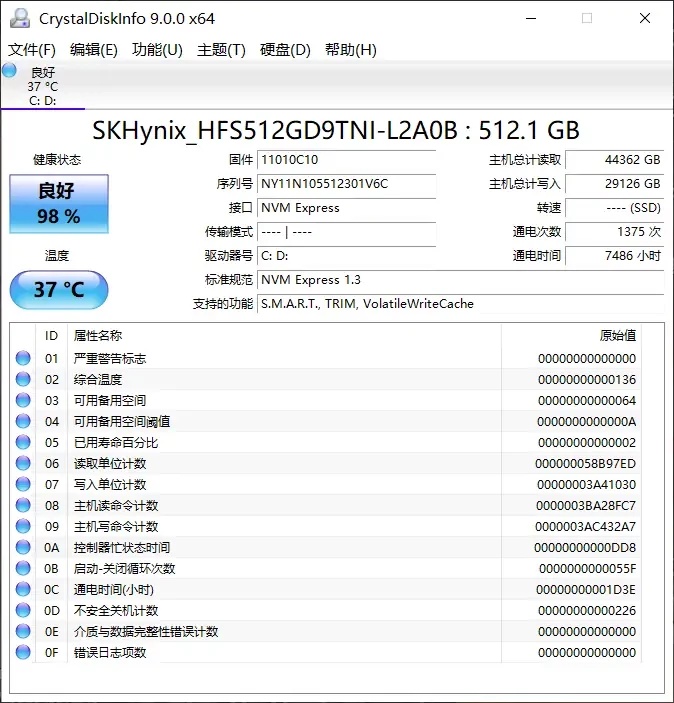The image size is (674, 703).
Task: Close the CrystalDiskInfo window
Action: (x=645, y=18)
